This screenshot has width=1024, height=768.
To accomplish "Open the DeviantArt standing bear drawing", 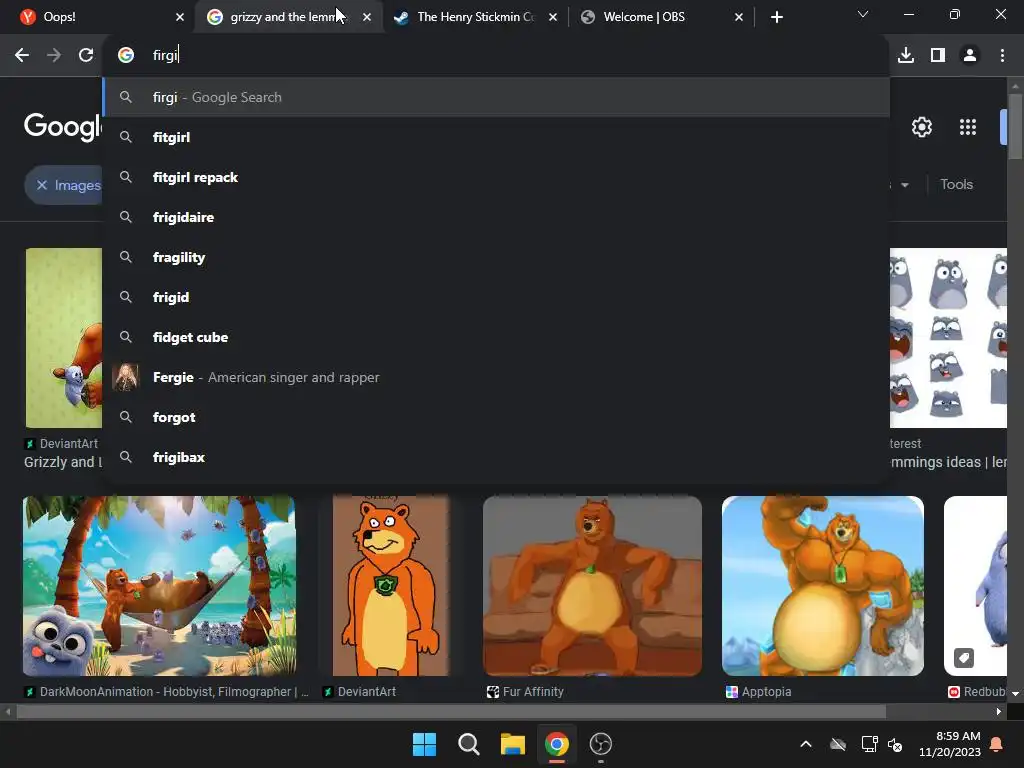I will (391, 586).
